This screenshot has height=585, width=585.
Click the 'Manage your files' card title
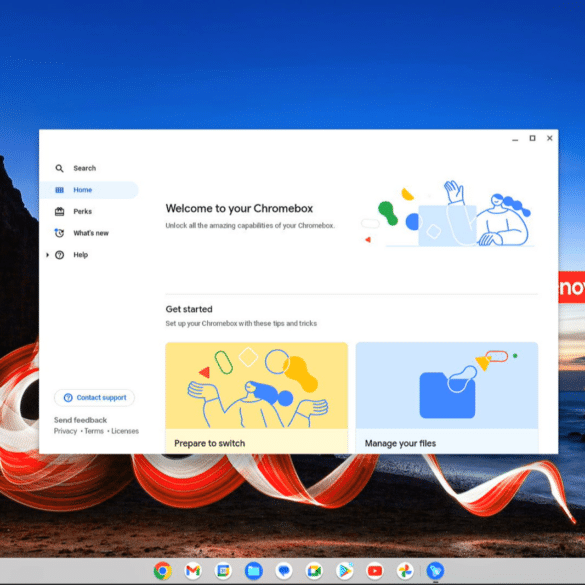point(400,443)
